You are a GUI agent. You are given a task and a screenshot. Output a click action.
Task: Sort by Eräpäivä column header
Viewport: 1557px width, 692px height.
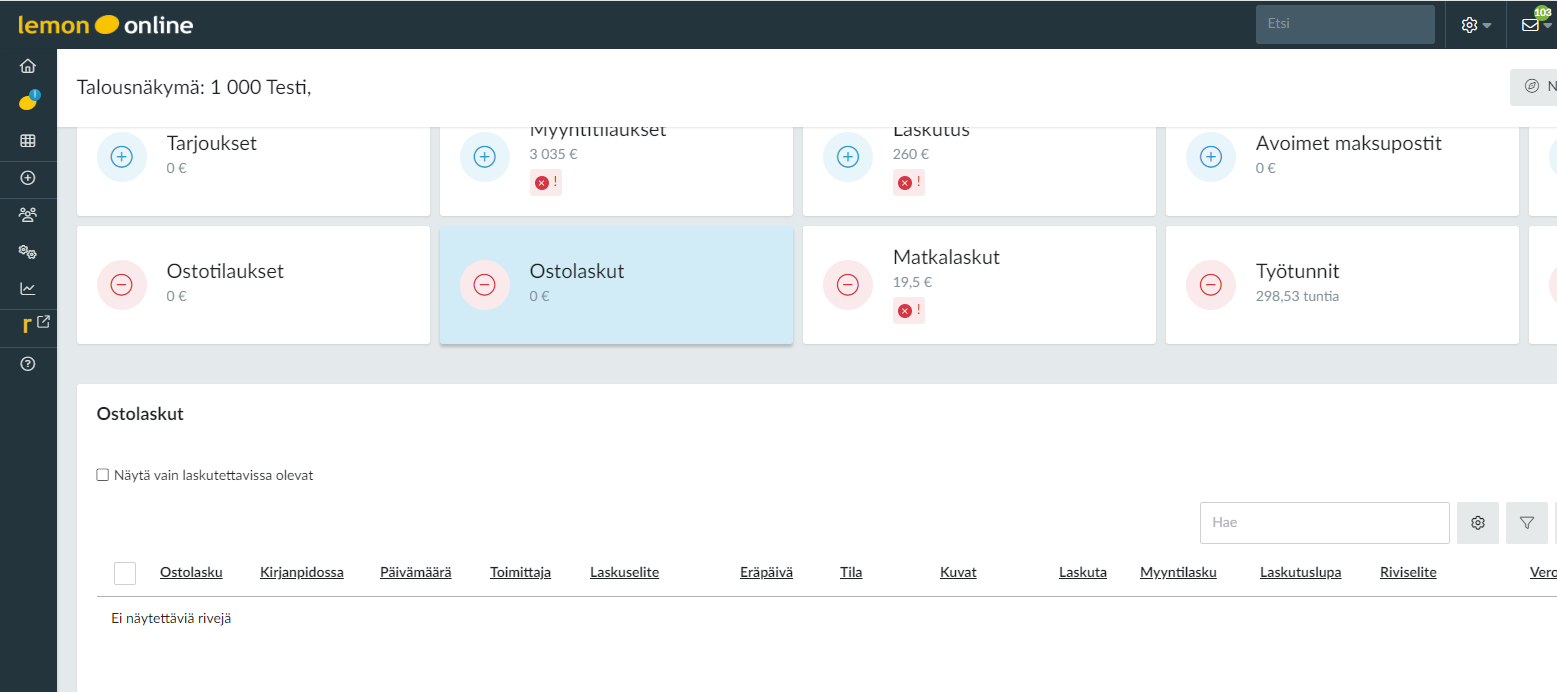coord(766,573)
